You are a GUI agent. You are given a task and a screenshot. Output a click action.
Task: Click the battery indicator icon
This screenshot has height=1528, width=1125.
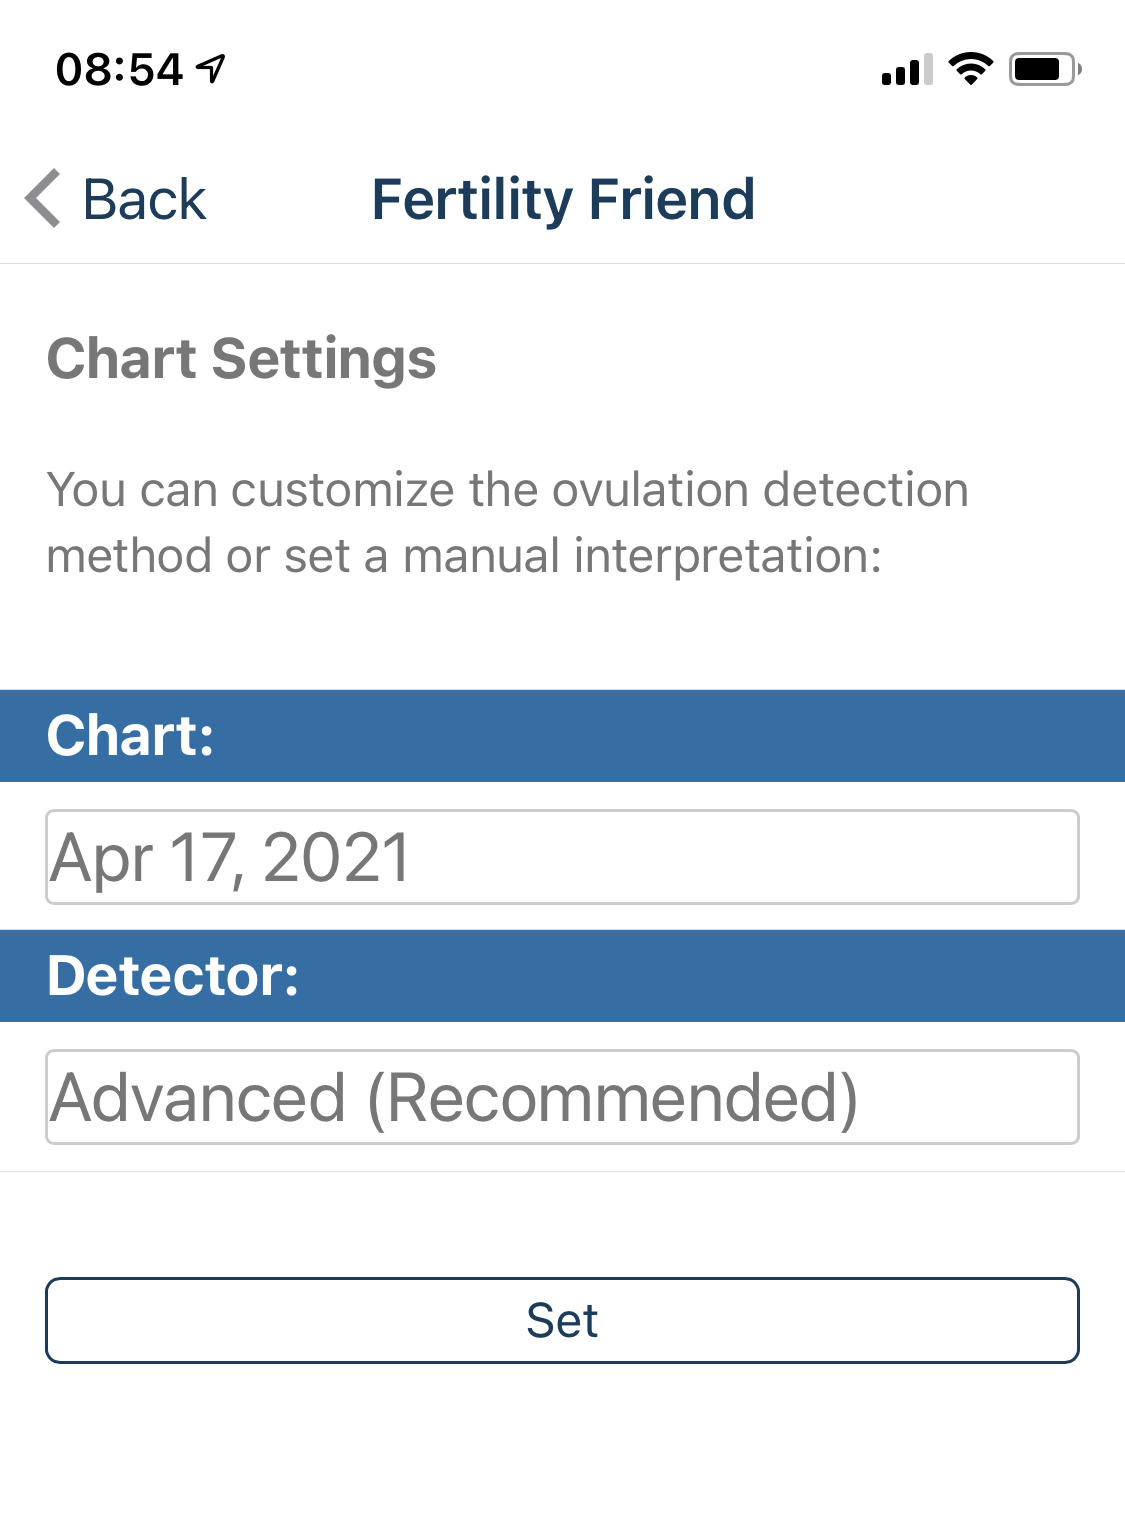point(1044,69)
